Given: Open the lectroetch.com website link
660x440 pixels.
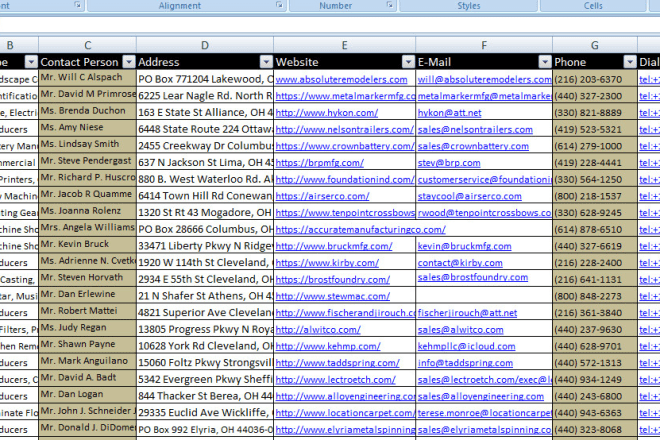Looking at the screenshot, I should [x=335, y=380].
